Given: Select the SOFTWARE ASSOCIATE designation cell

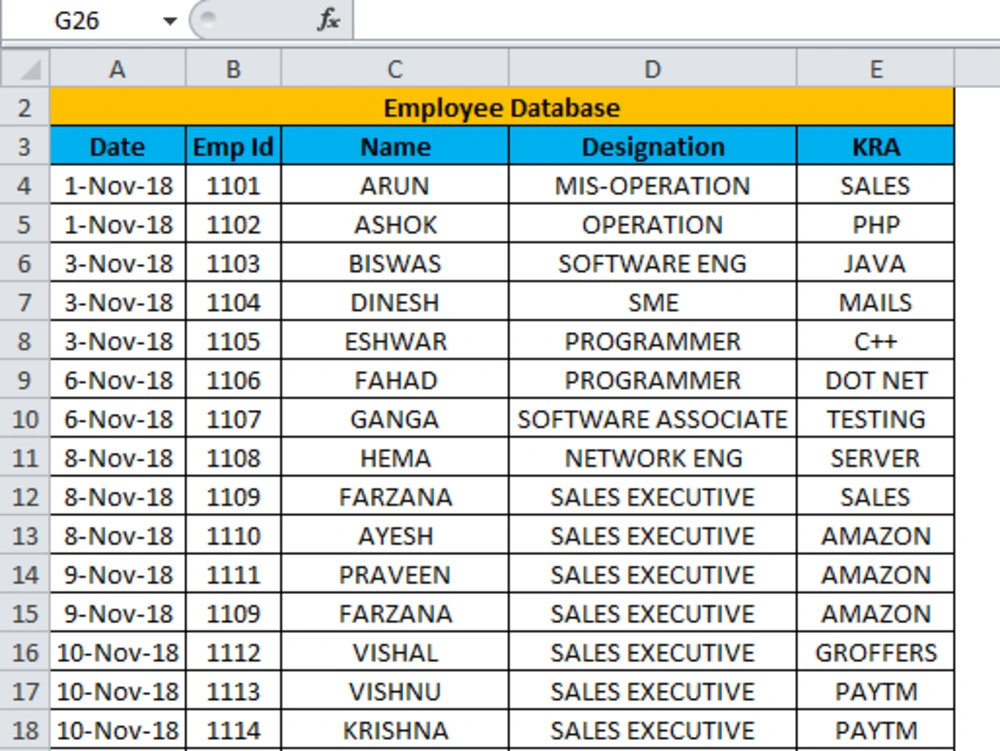Looking at the screenshot, I should point(652,419).
